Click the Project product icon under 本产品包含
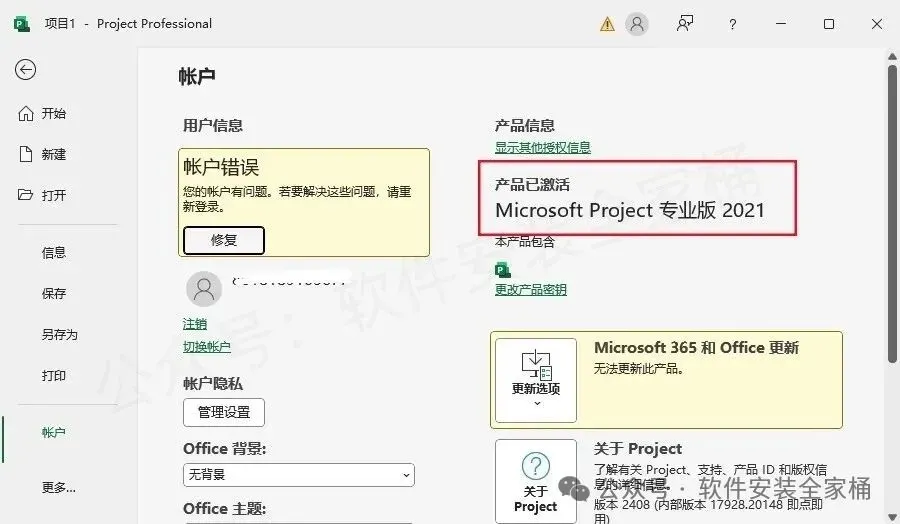Screen dimensions: 900x524 point(503,270)
